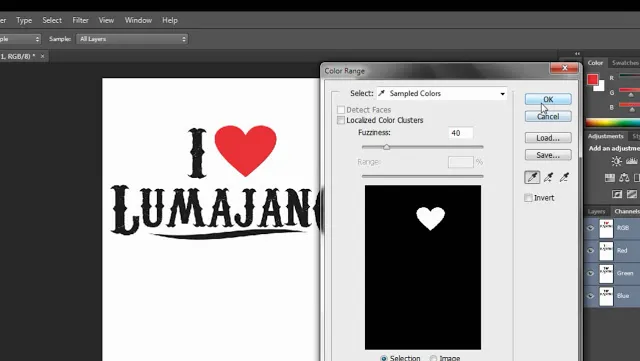The width and height of the screenshot is (640, 361).
Task: Click the Range percentage field
Action: 461,162
